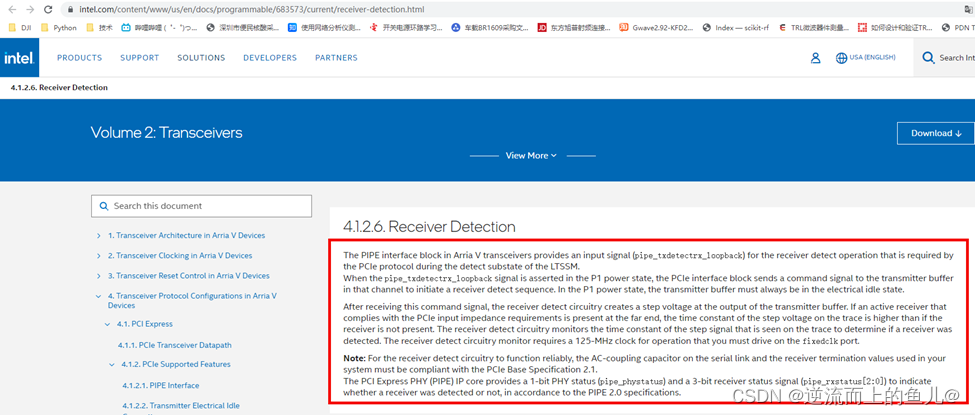Image resolution: width=975 pixels, height=415 pixels.
Task: Open 4.1.1. PCIe Transceiver Datapath
Action: tap(175, 345)
